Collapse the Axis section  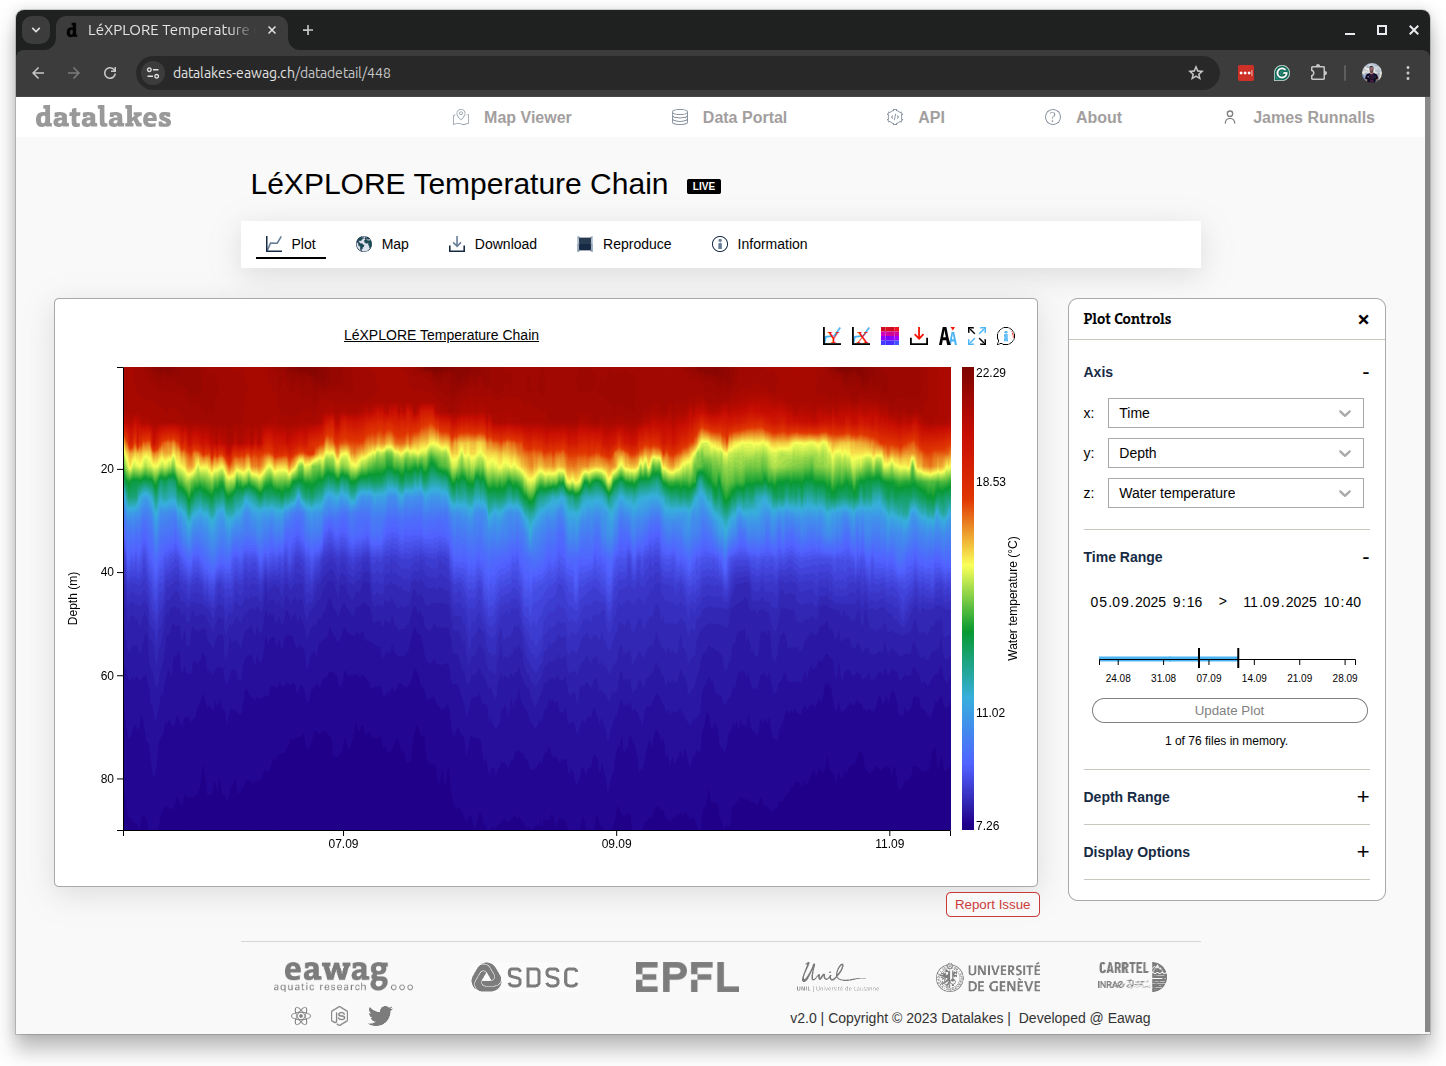pos(1365,372)
